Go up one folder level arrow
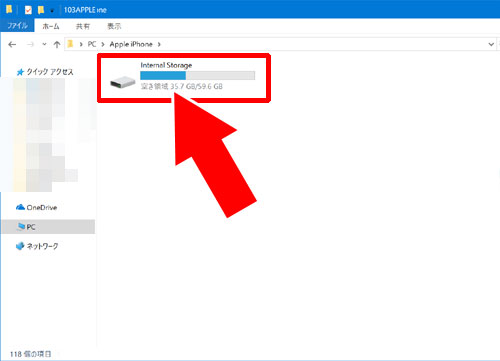 click(57, 44)
